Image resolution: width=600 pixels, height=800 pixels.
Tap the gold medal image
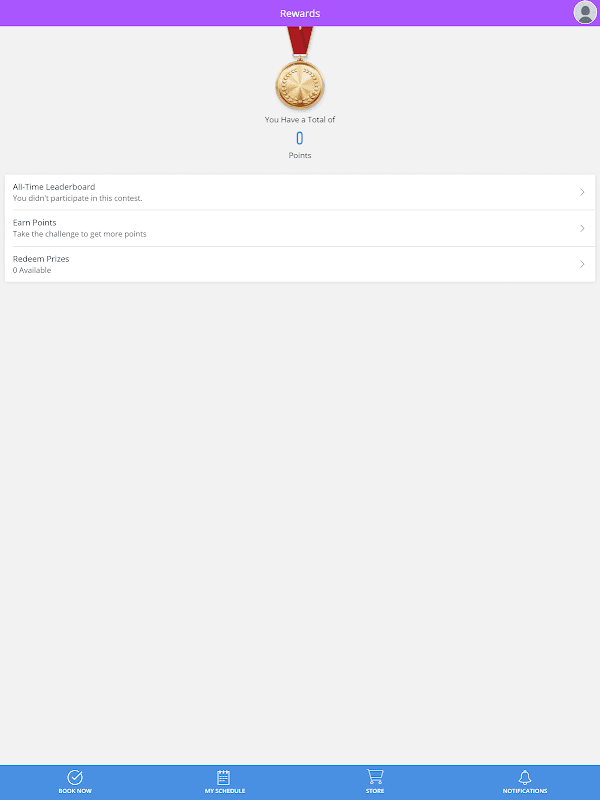coord(300,68)
